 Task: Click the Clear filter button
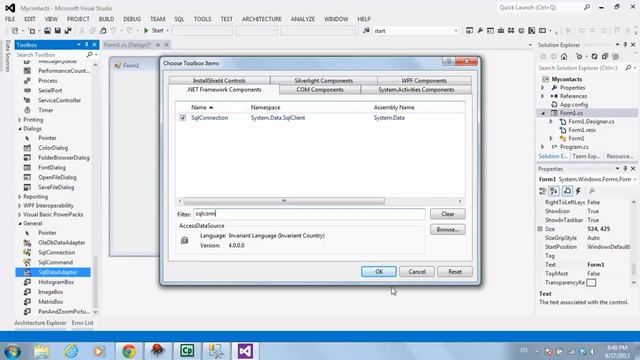pos(448,214)
